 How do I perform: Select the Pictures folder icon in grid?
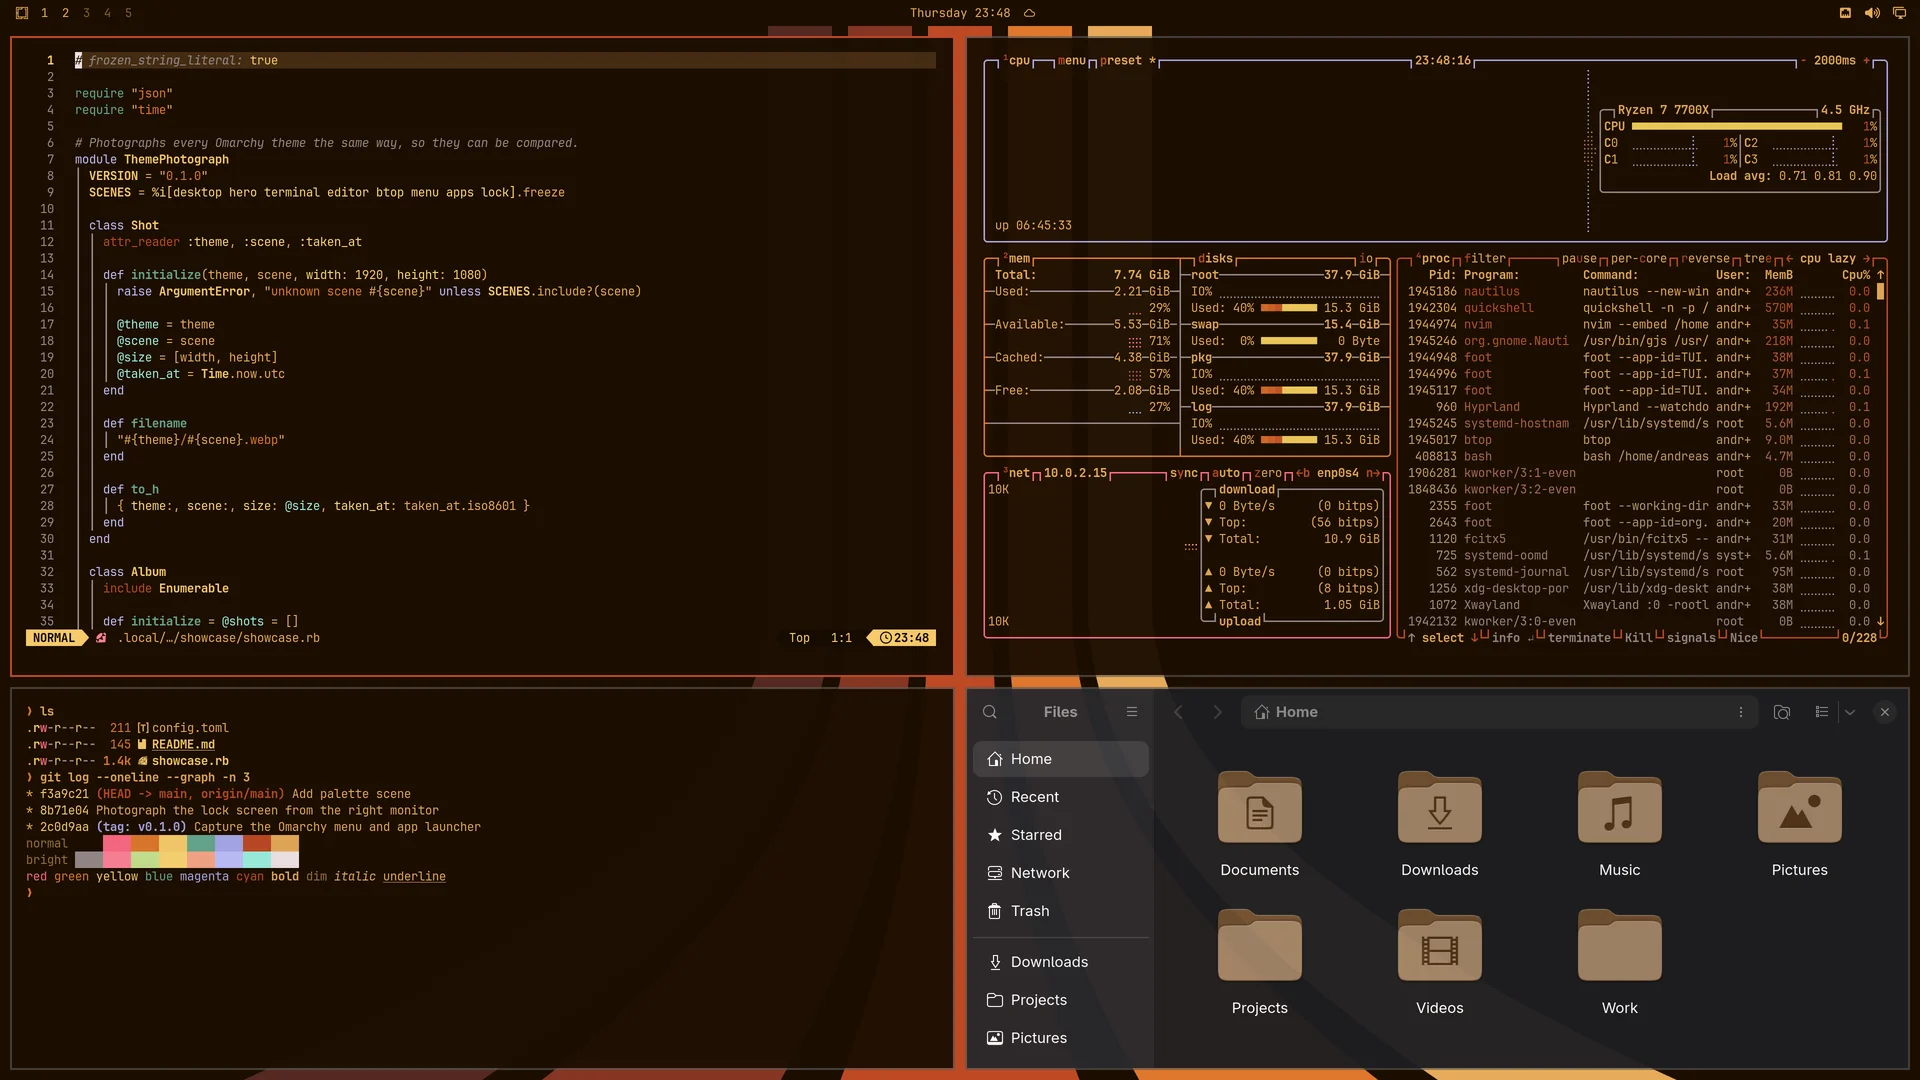tap(1800, 808)
